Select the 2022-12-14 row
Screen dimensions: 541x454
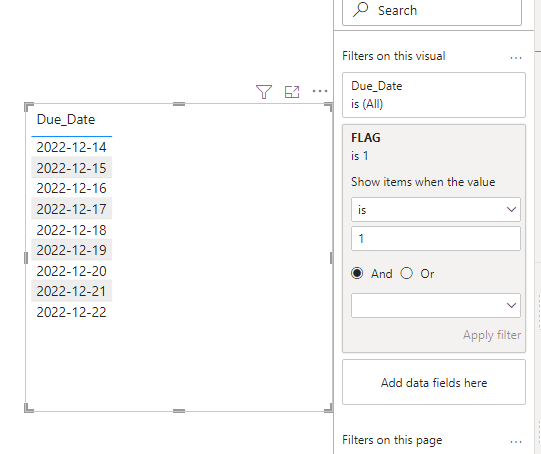click(71, 147)
